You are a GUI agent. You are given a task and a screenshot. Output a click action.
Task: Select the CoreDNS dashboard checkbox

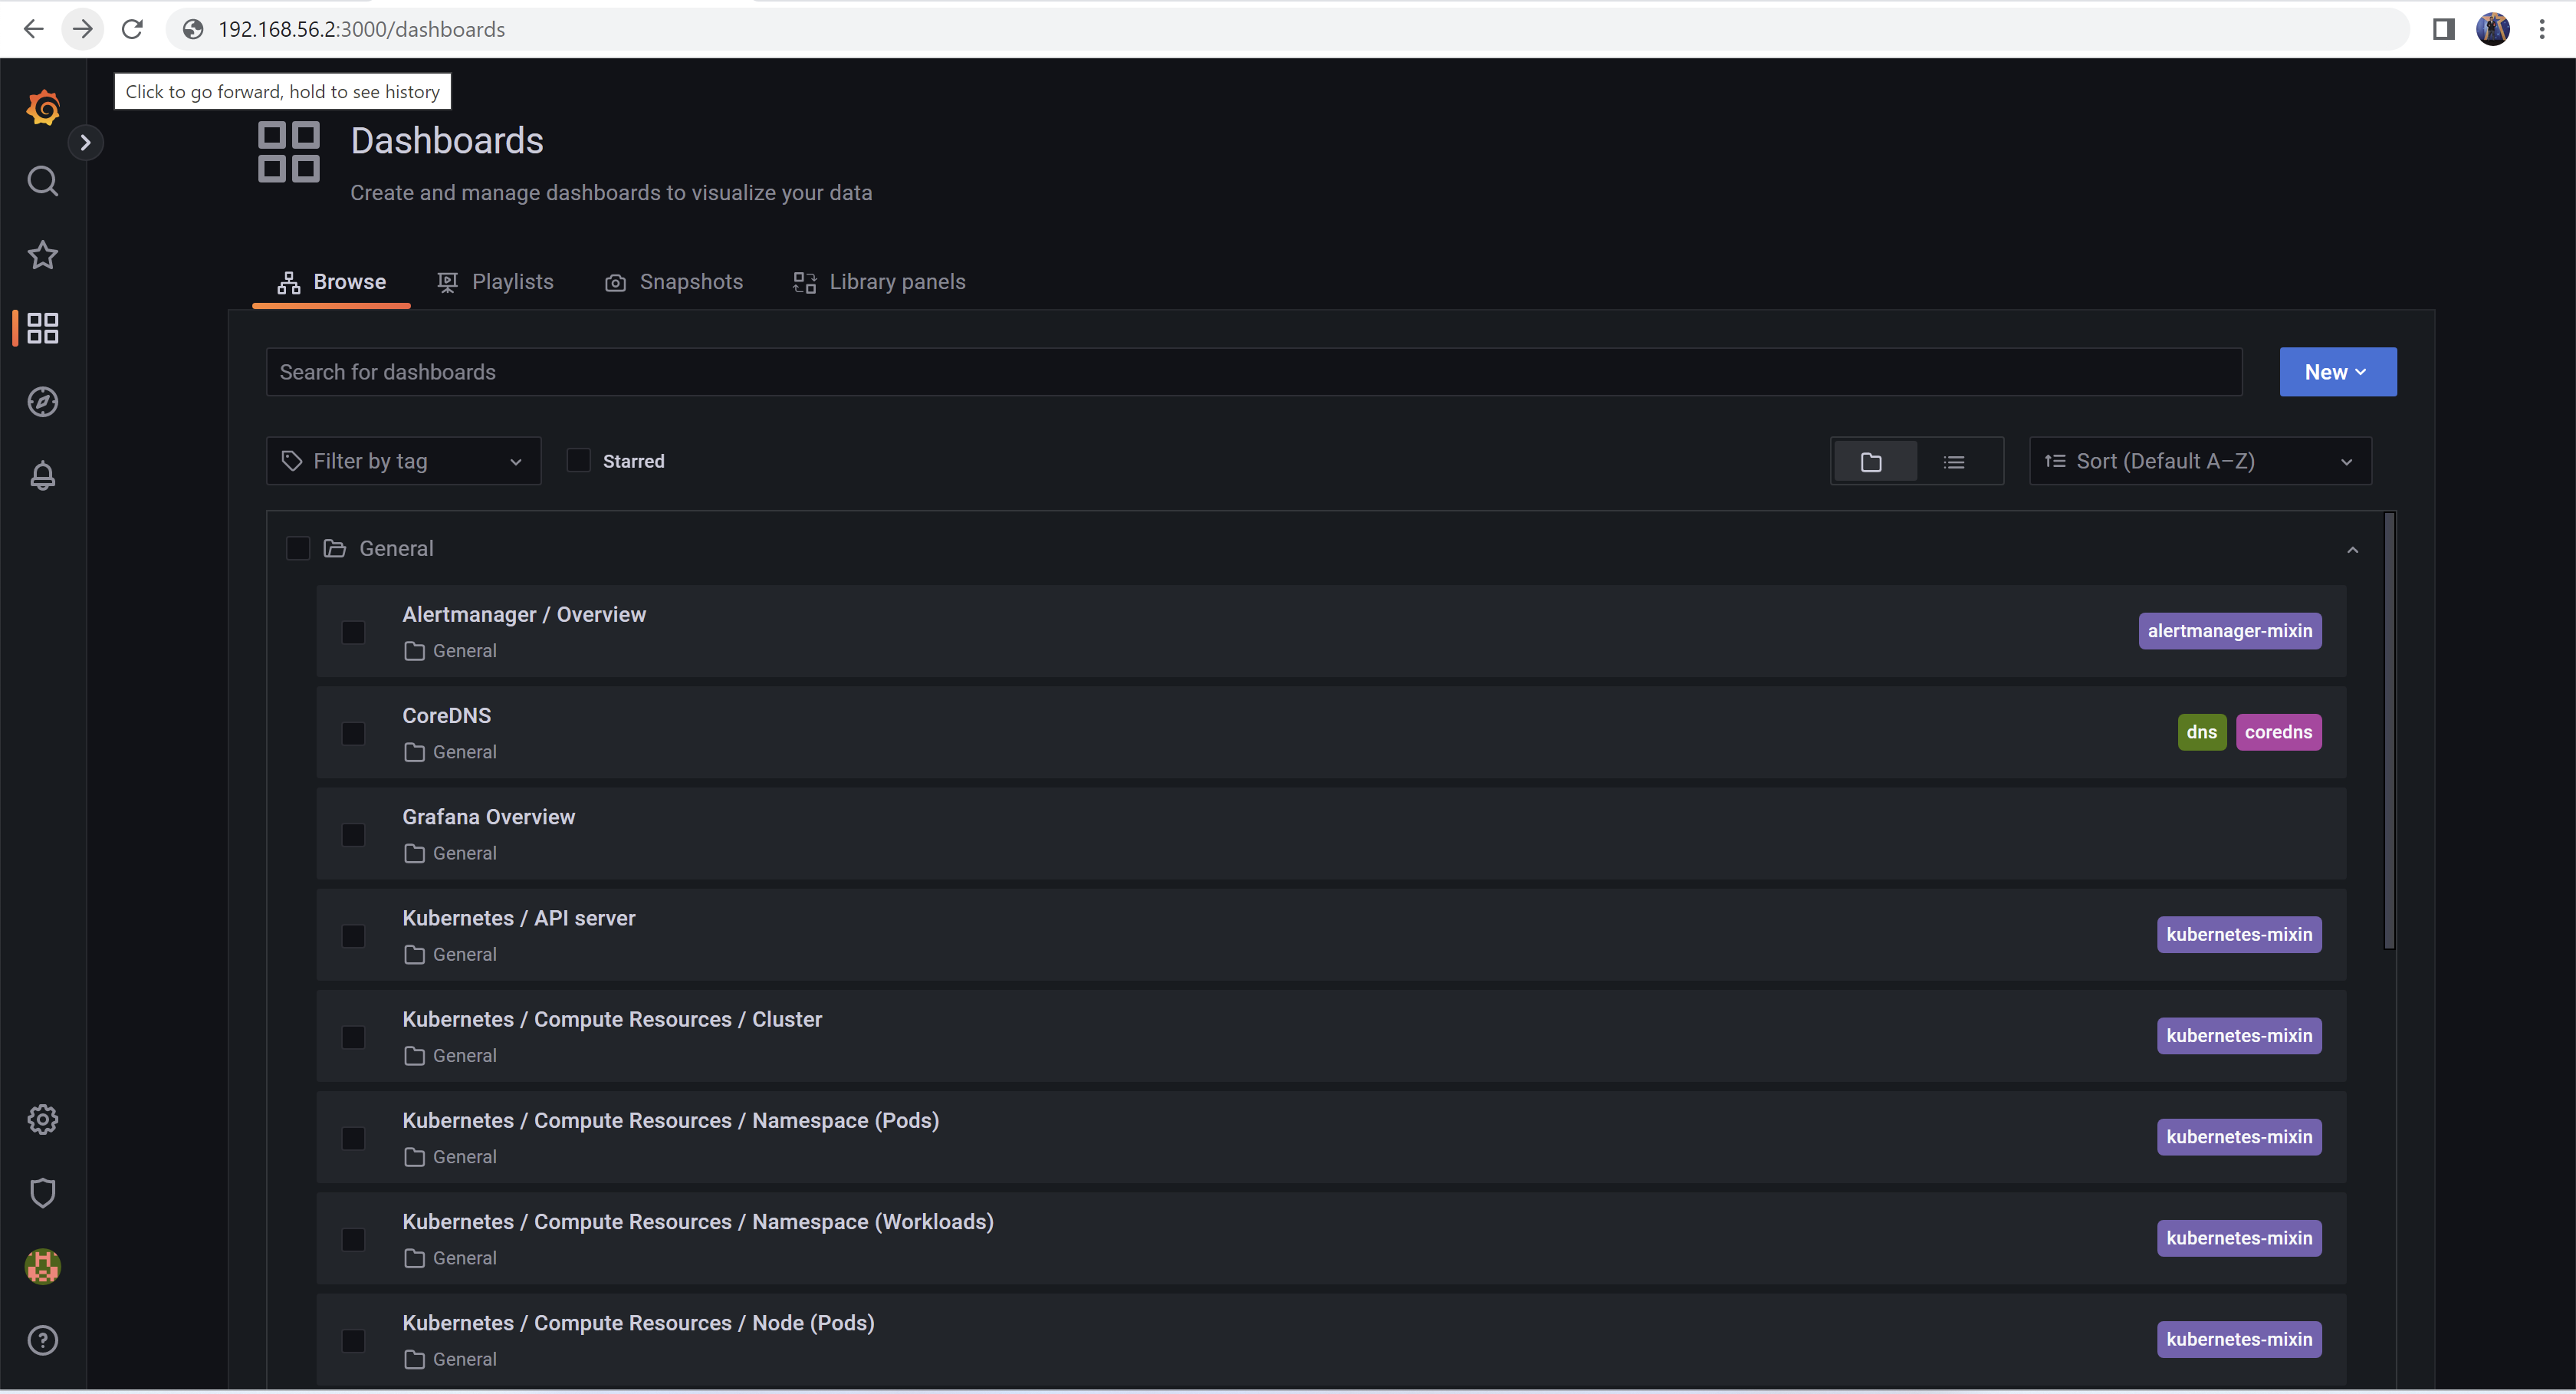pyautogui.click(x=352, y=733)
